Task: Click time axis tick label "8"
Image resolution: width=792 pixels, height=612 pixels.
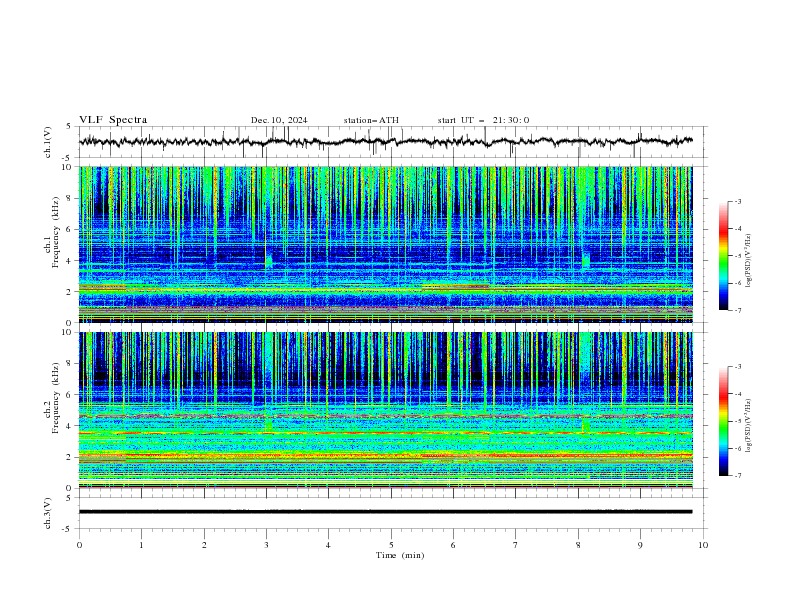Action: click(578, 545)
